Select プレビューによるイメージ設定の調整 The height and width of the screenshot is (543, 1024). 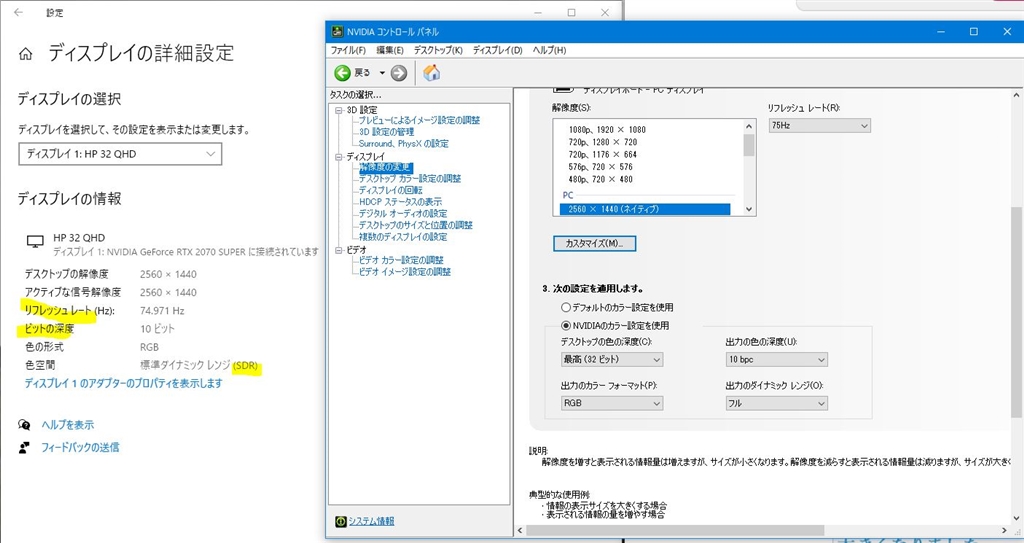(x=419, y=120)
